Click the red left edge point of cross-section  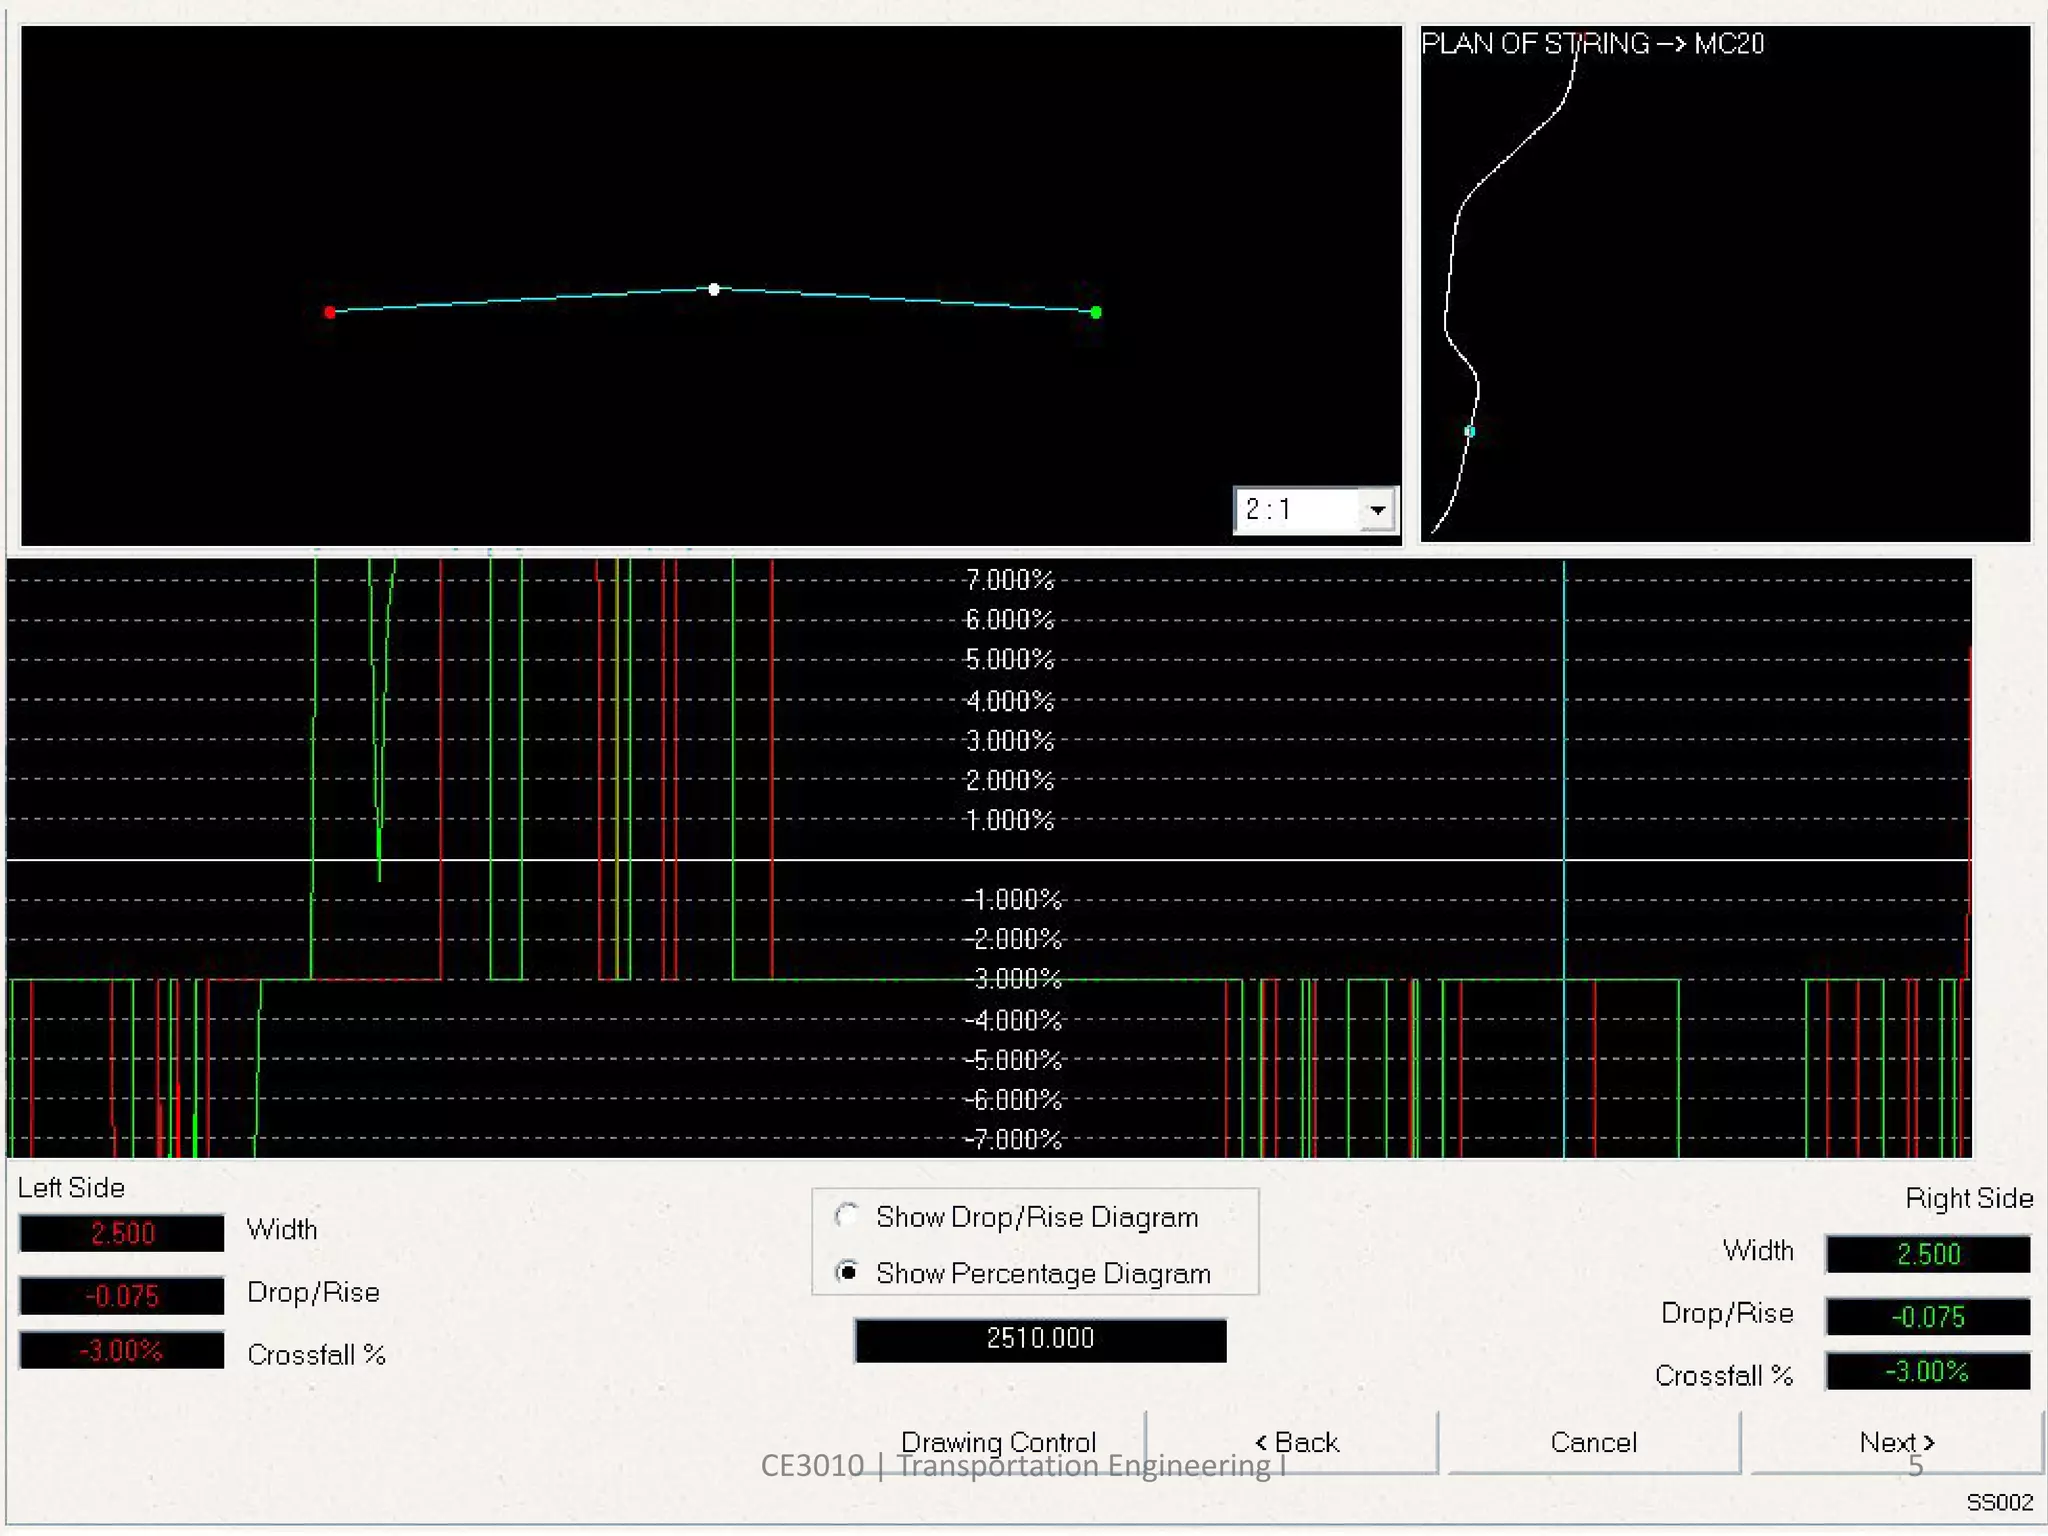tap(330, 313)
